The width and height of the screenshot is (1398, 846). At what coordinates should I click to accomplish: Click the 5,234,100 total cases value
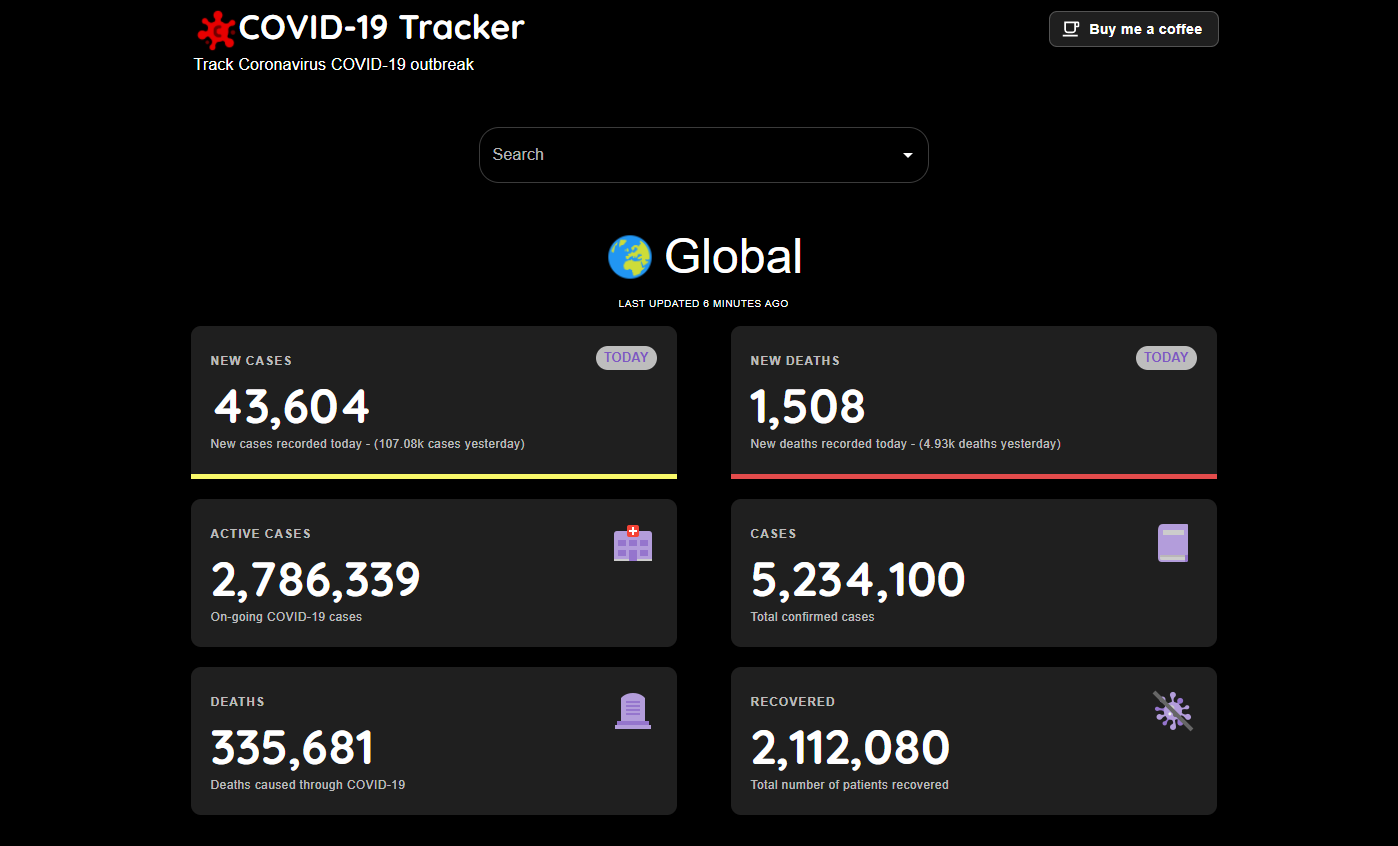(858, 580)
